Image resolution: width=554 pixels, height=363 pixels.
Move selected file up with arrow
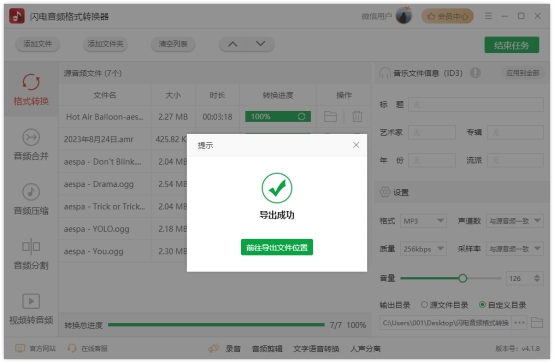(232, 44)
